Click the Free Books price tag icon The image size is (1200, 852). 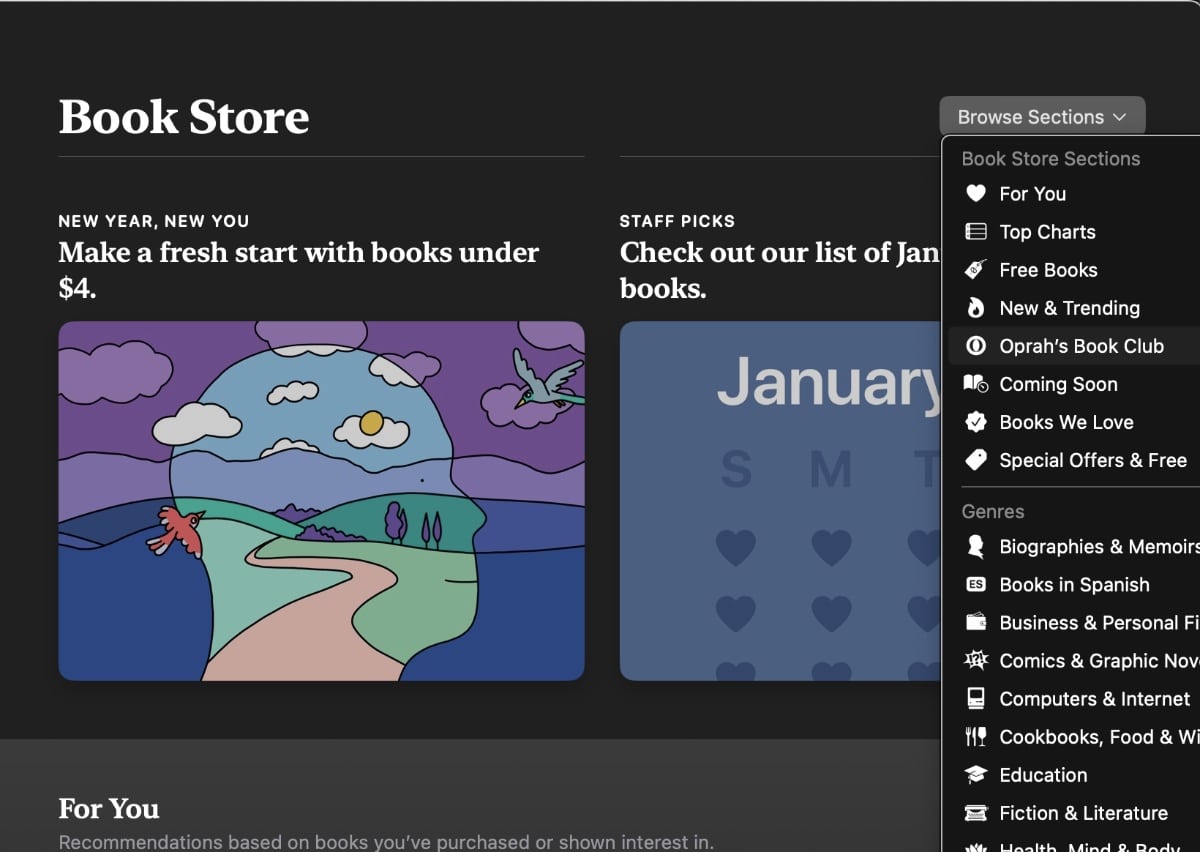[975, 270]
